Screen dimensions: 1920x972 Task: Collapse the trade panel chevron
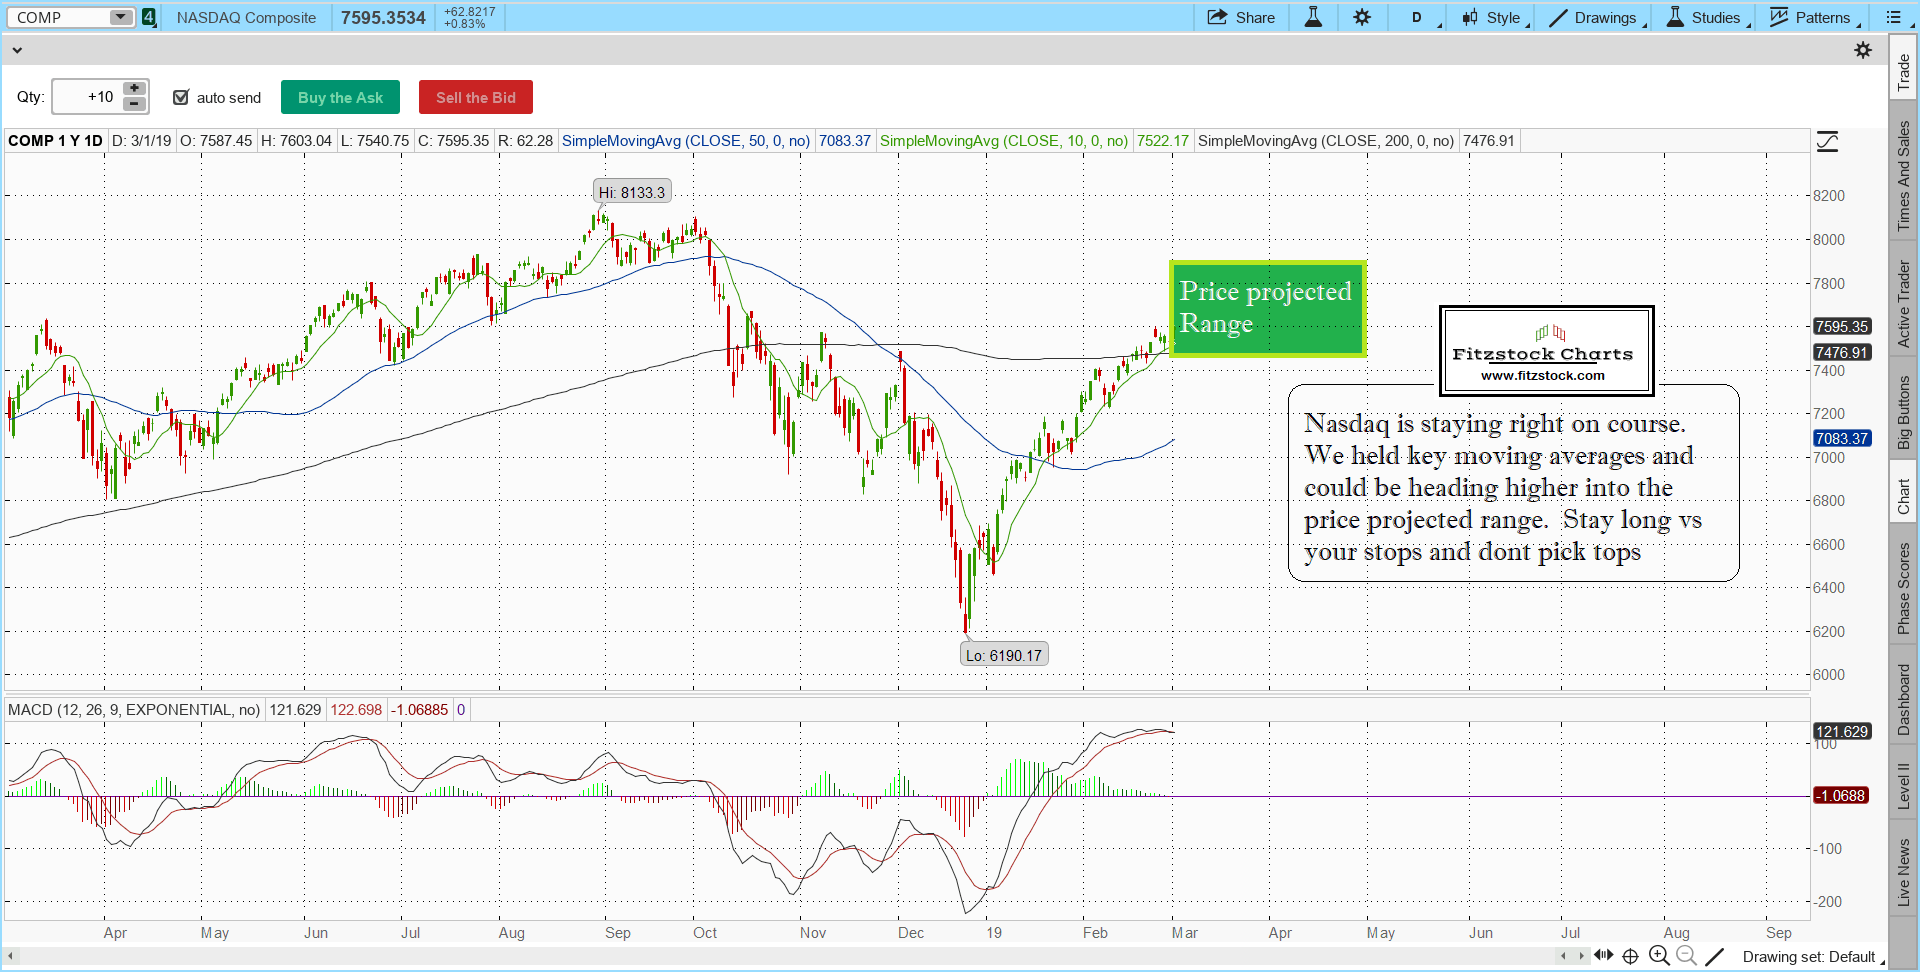tap(17, 50)
